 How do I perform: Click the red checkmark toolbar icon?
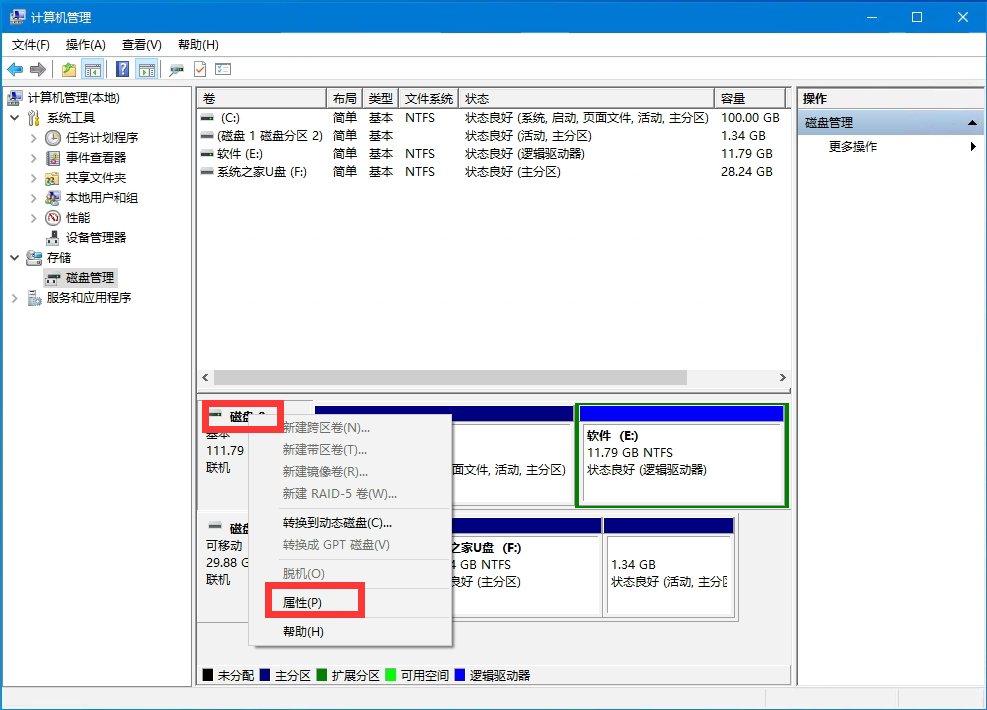(x=199, y=68)
